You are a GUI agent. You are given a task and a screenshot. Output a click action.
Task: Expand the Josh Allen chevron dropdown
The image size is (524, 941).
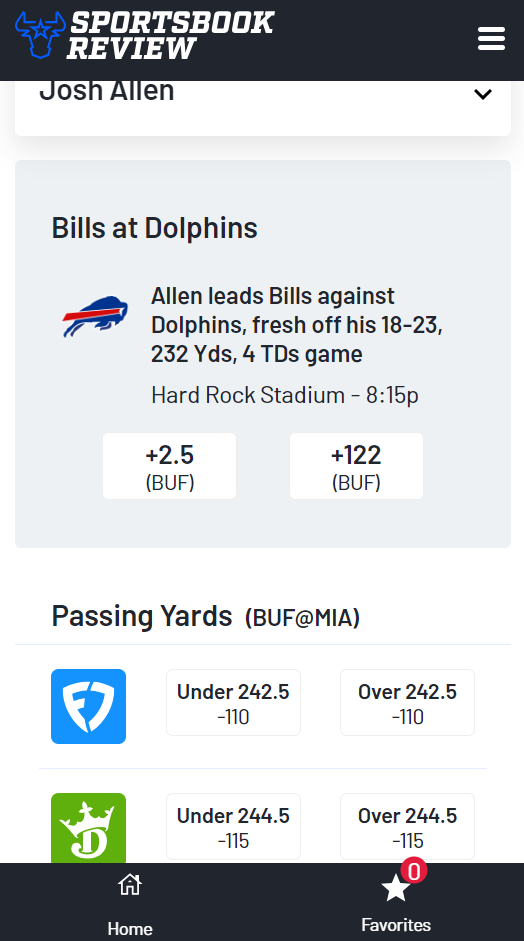pyautogui.click(x=483, y=94)
